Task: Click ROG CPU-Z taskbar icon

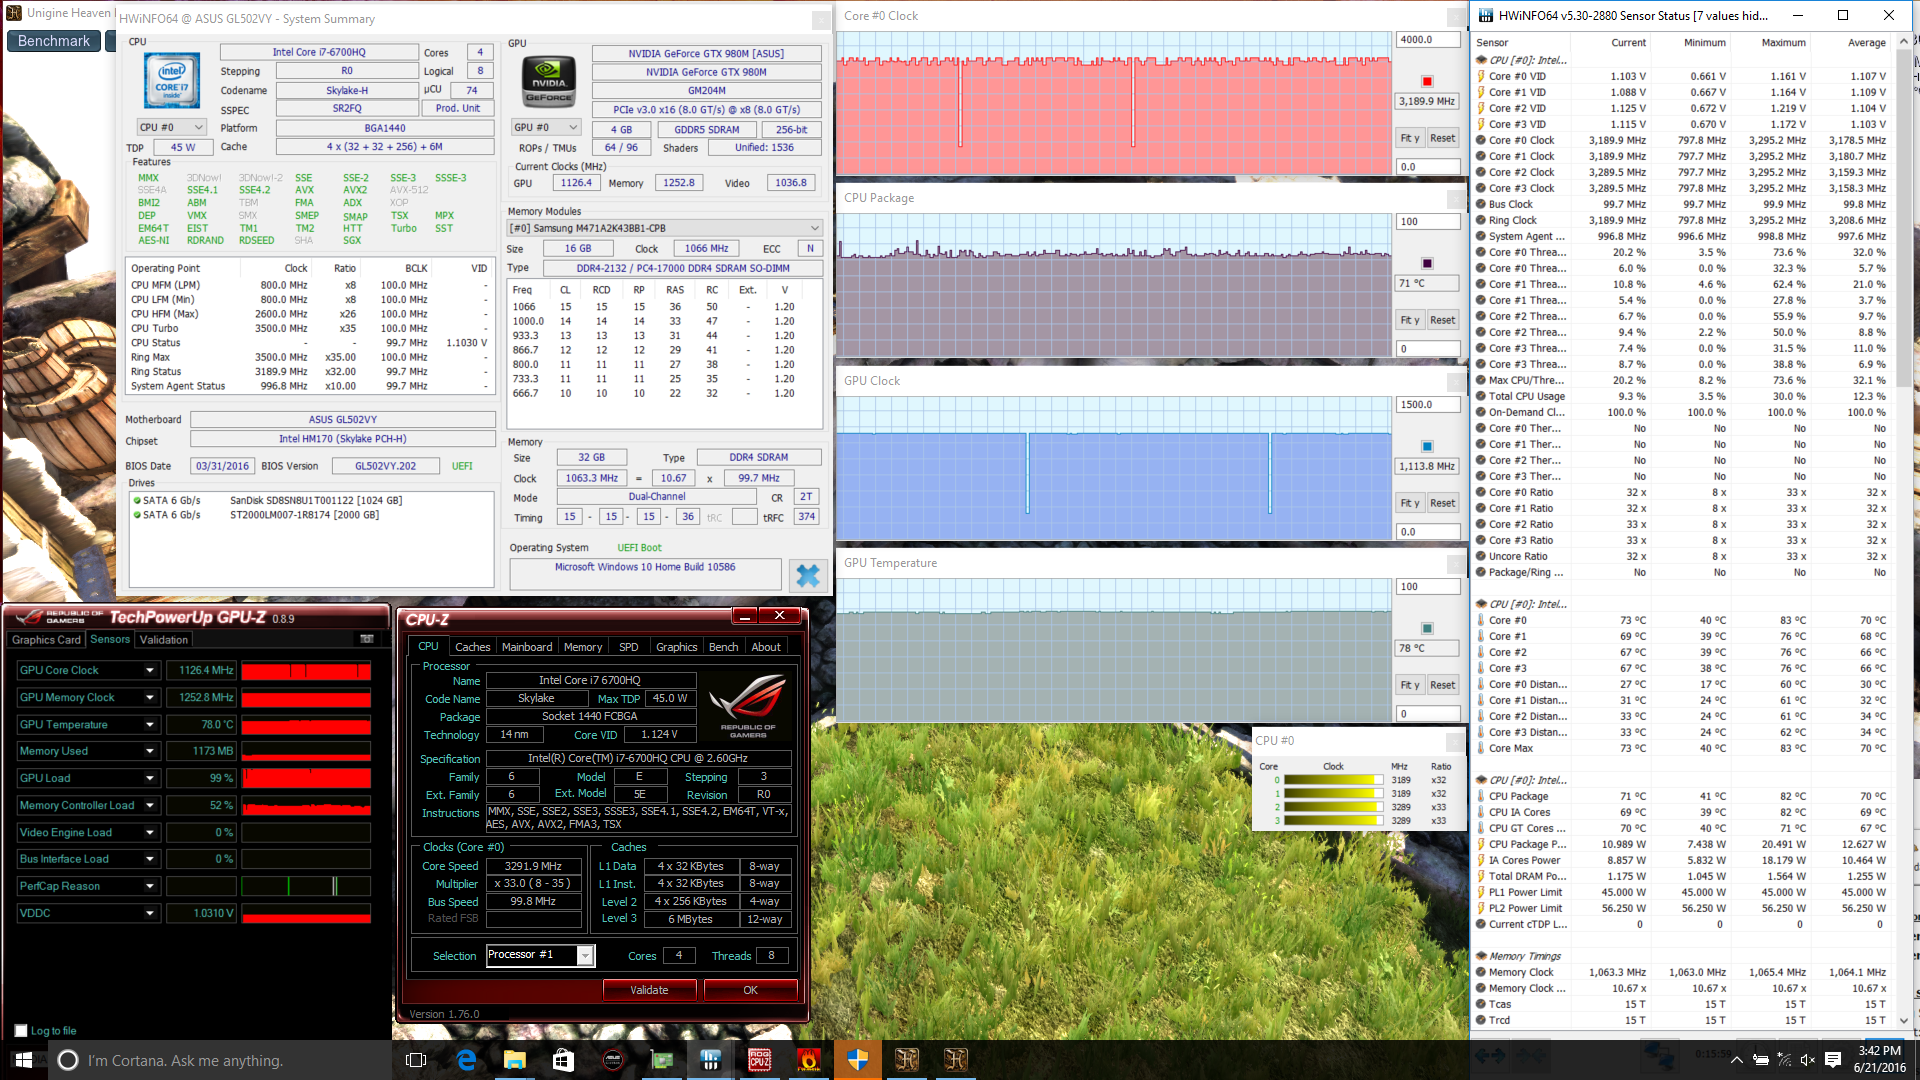Action: tap(760, 1060)
